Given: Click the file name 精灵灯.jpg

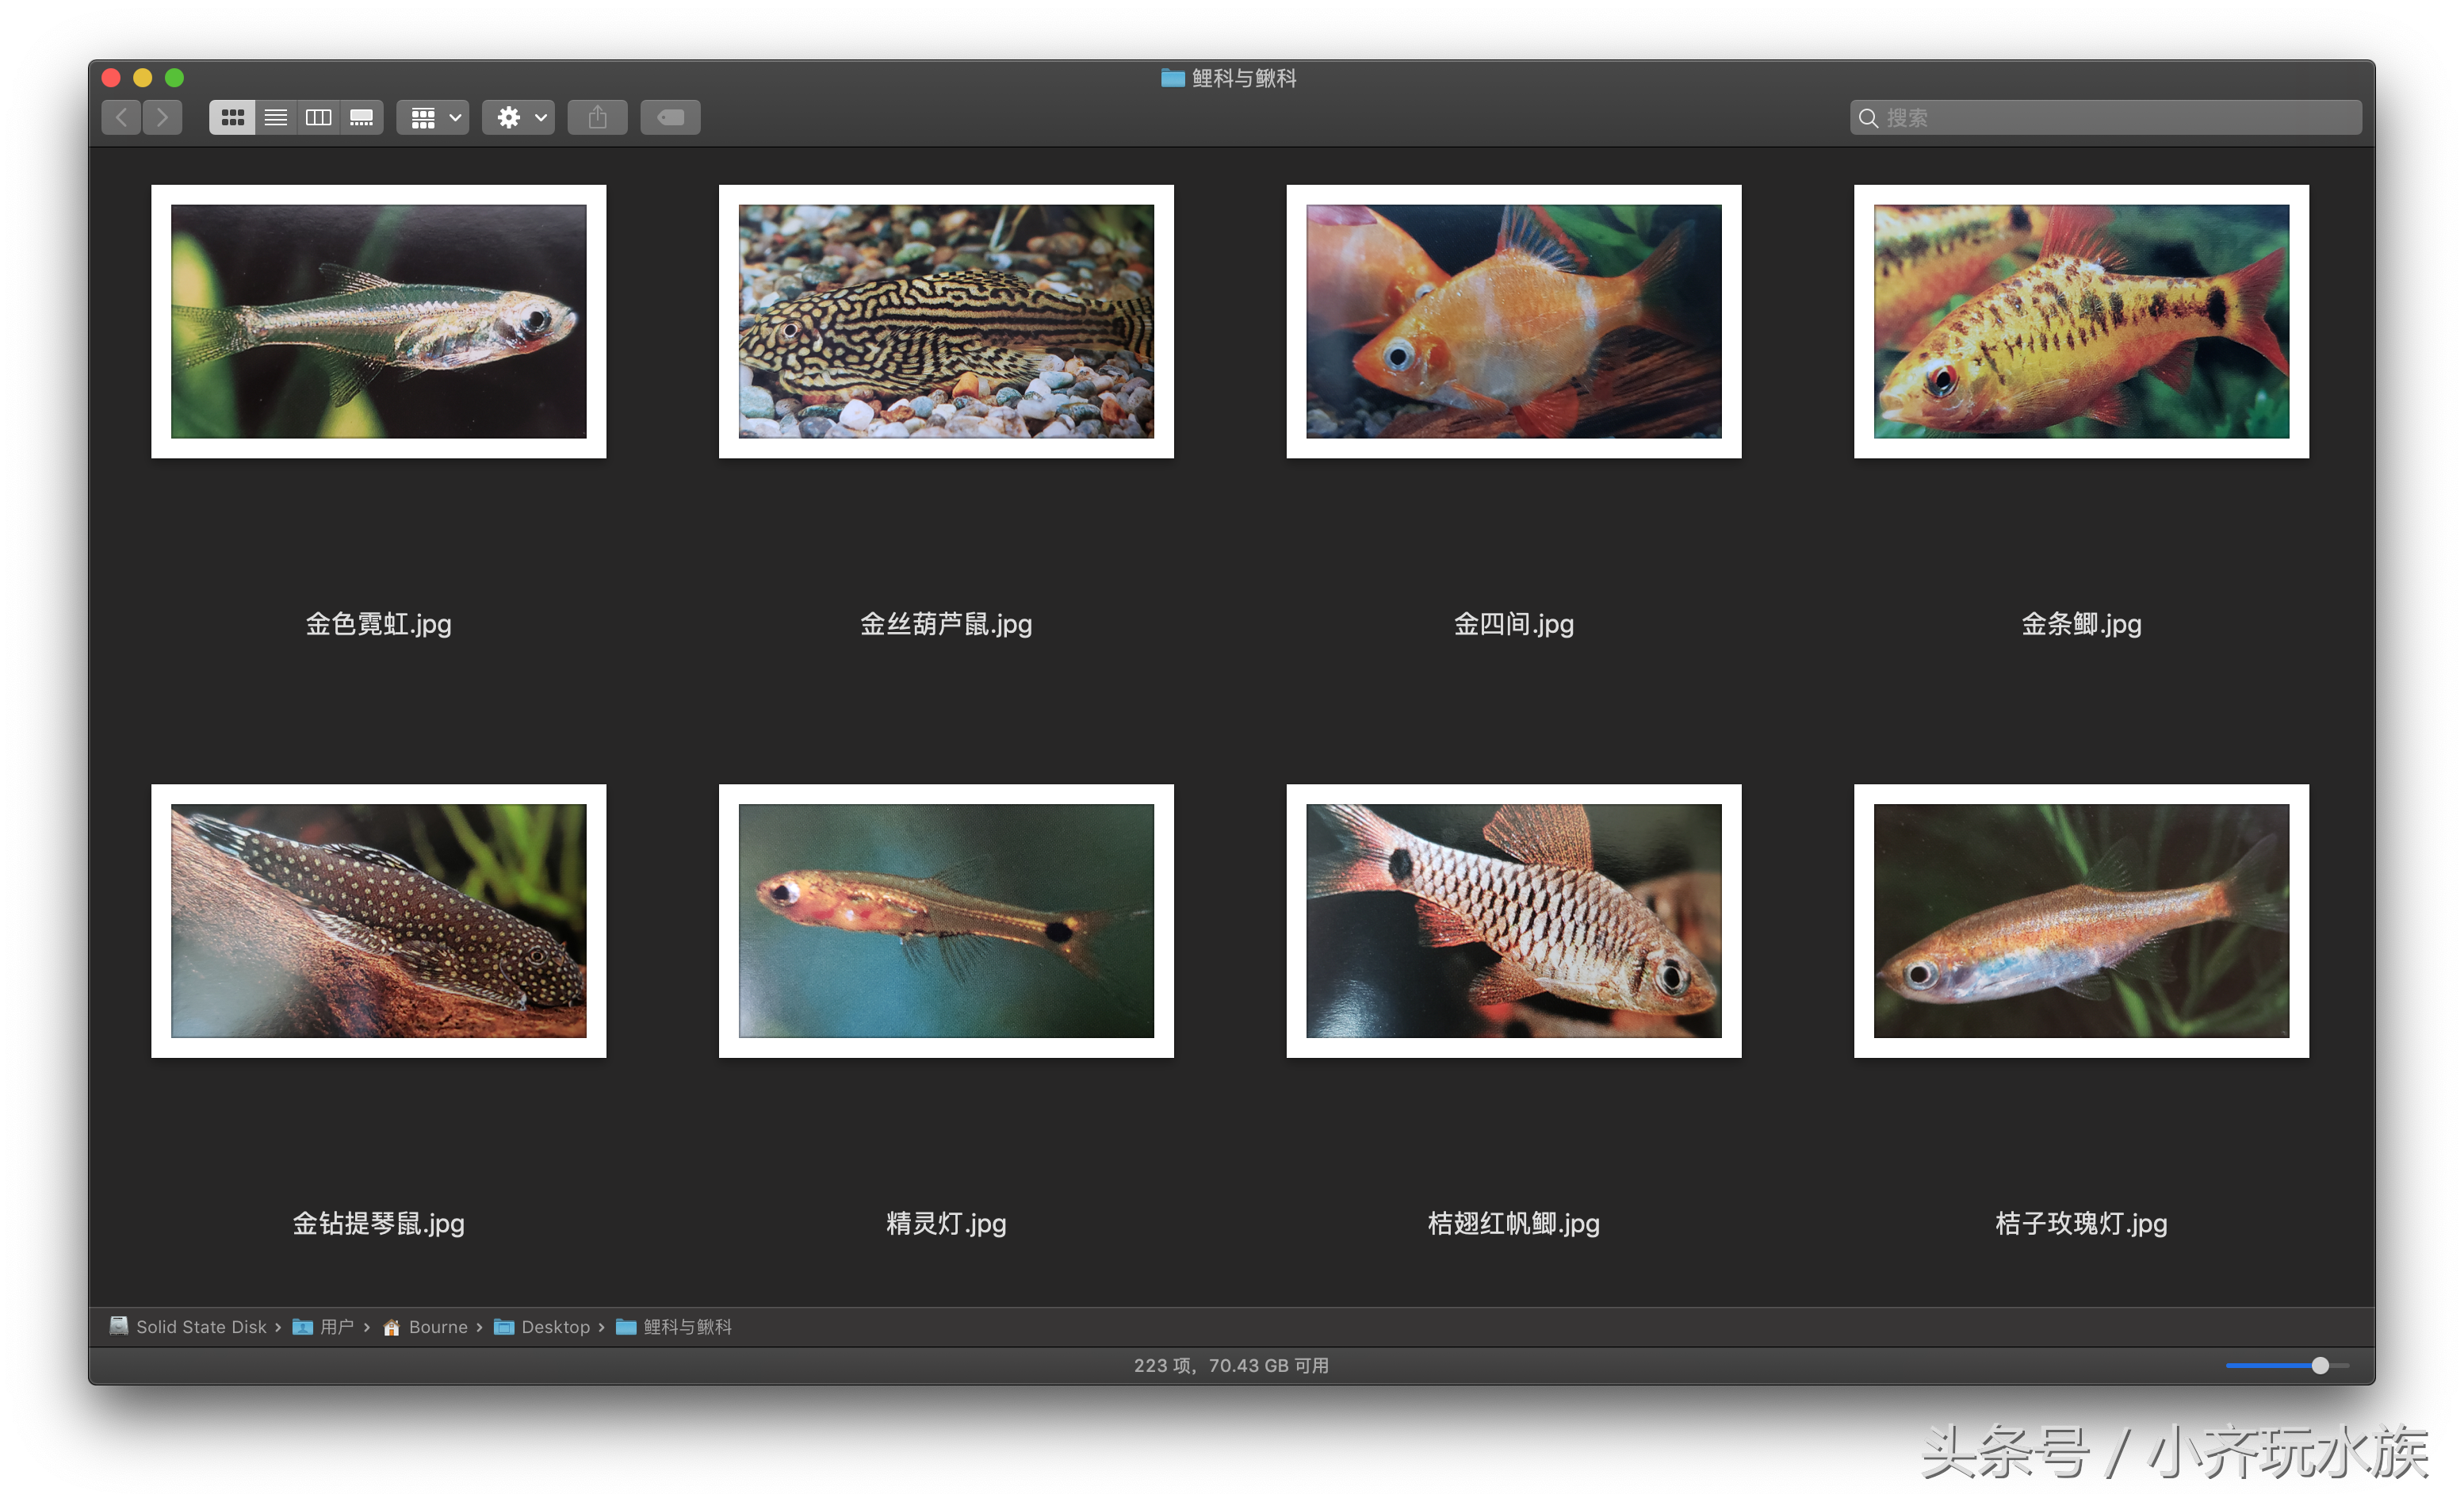Looking at the screenshot, I should pyautogui.click(x=947, y=1224).
